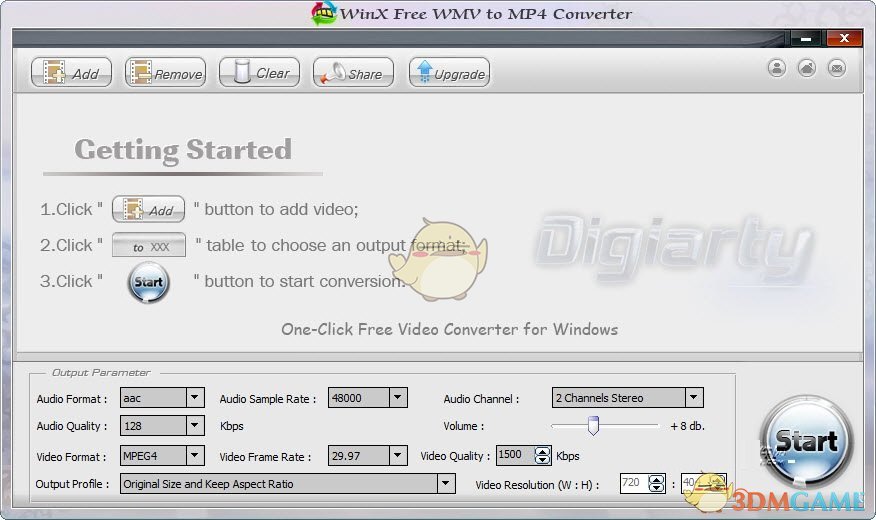Screen dimensions: 876x520
Task: Open the Audio Sample Rate dropdown
Action: (397, 398)
